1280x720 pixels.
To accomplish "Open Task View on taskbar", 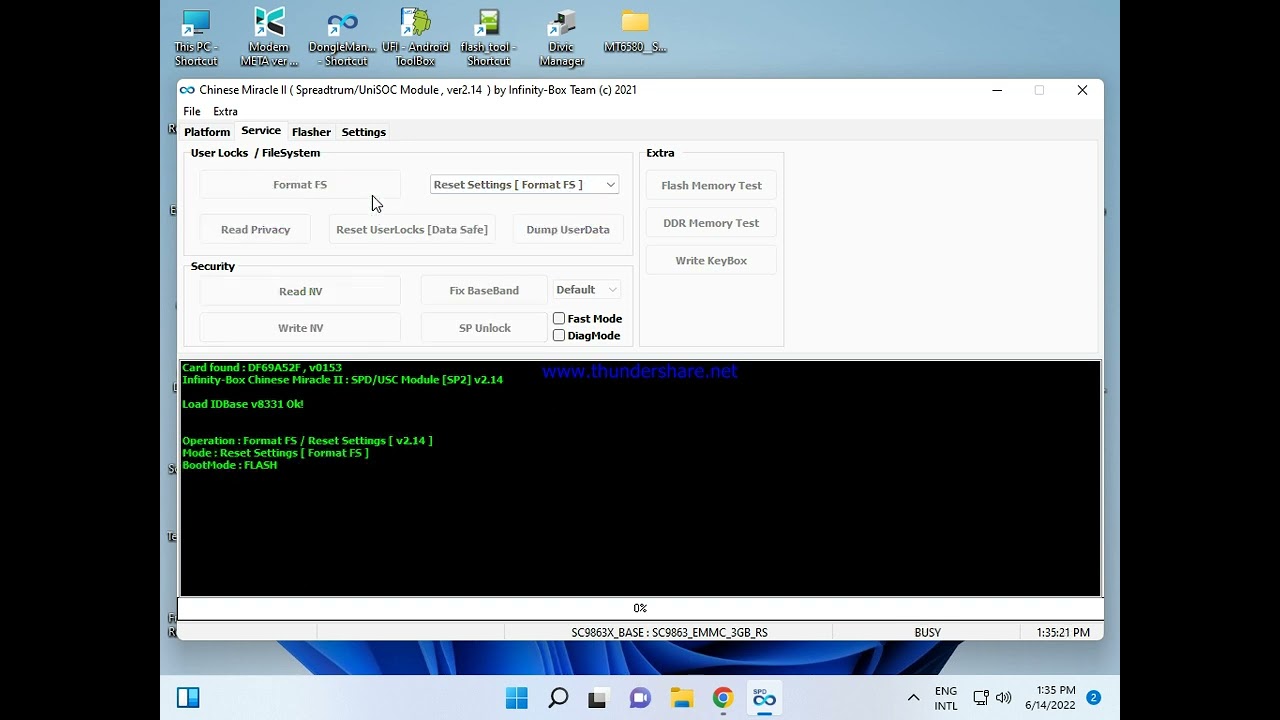I will pos(598,698).
